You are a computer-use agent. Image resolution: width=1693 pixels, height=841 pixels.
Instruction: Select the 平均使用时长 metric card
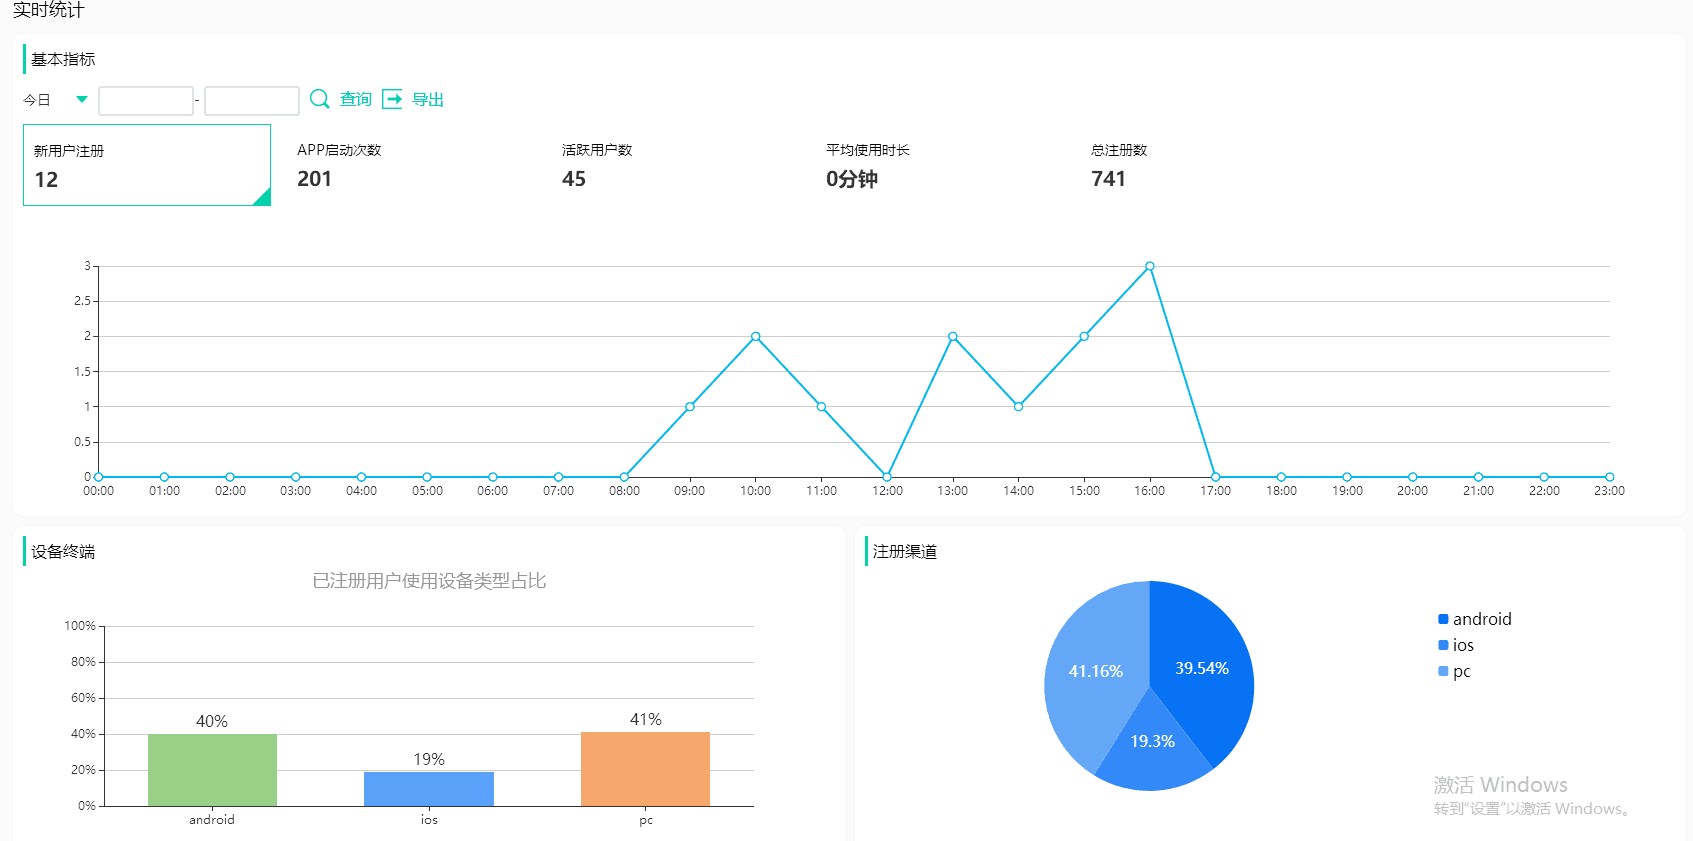(x=940, y=165)
